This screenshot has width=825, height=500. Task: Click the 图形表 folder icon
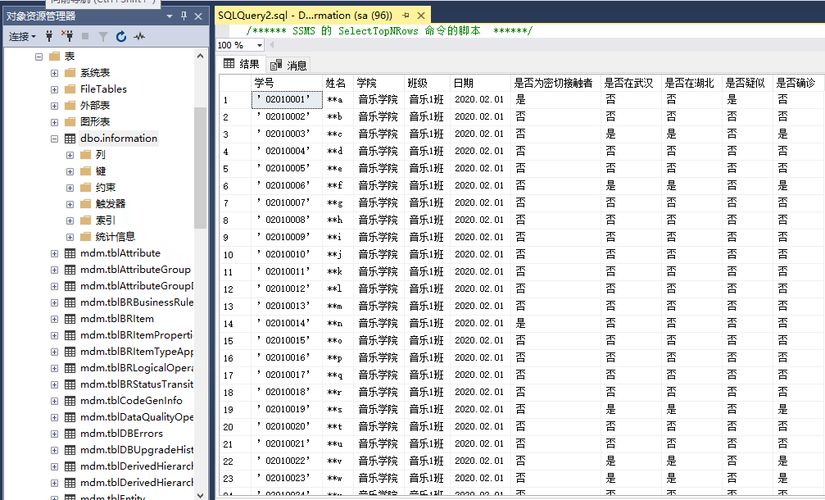70,122
